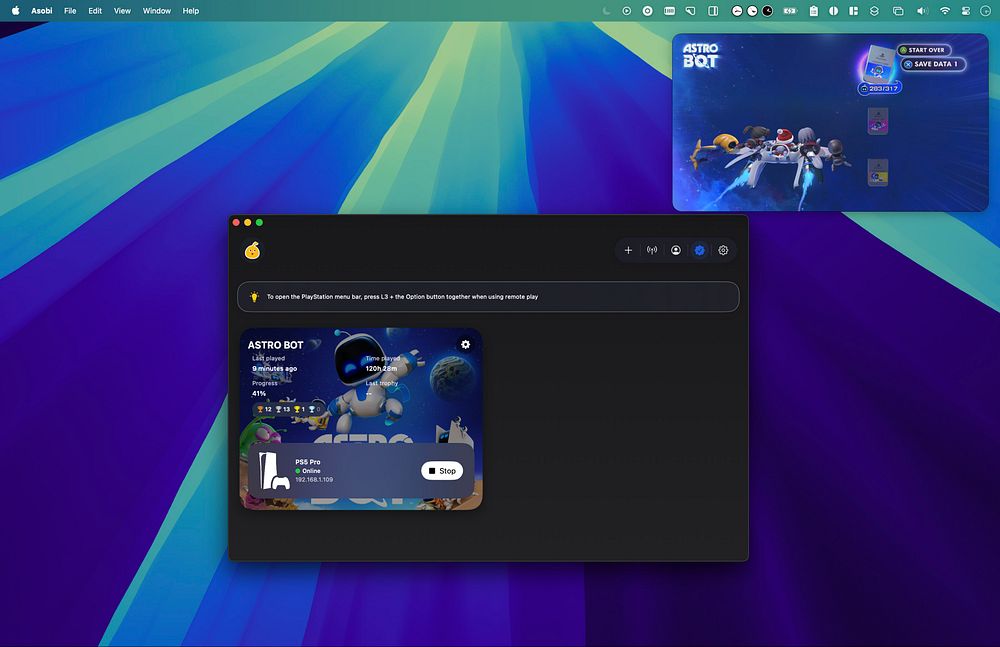Click the '9 minutes ago' last played value
1000x647 pixels.
(x=274, y=369)
